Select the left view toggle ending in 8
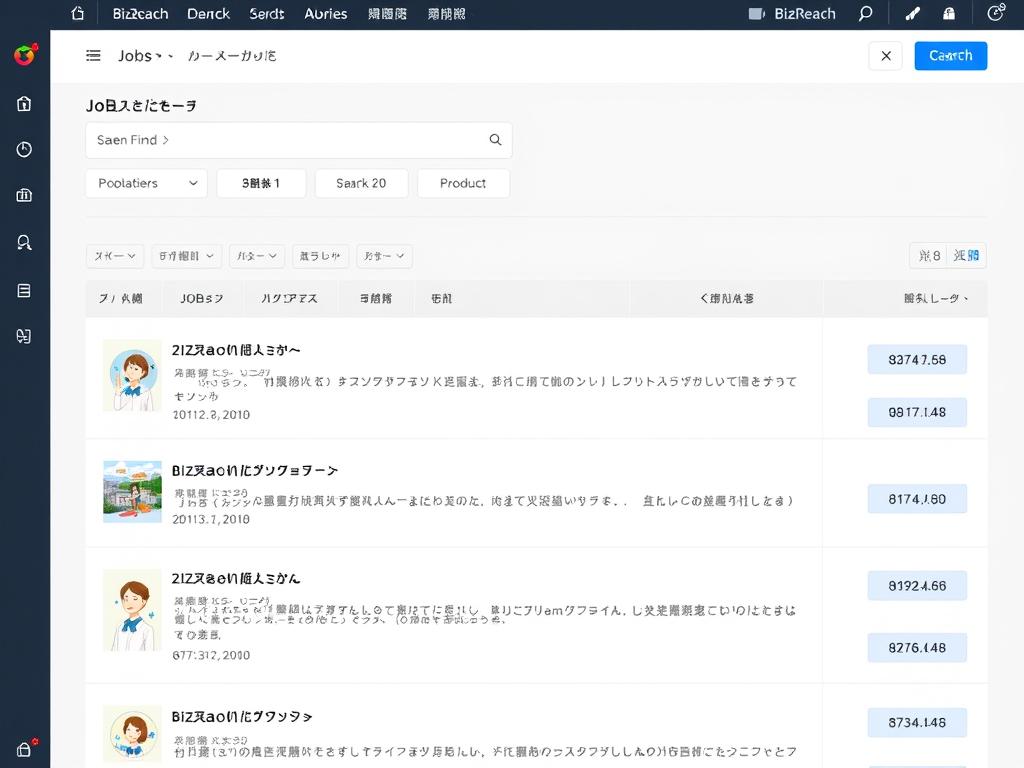The width and height of the screenshot is (1024, 768). click(x=929, y=255)
